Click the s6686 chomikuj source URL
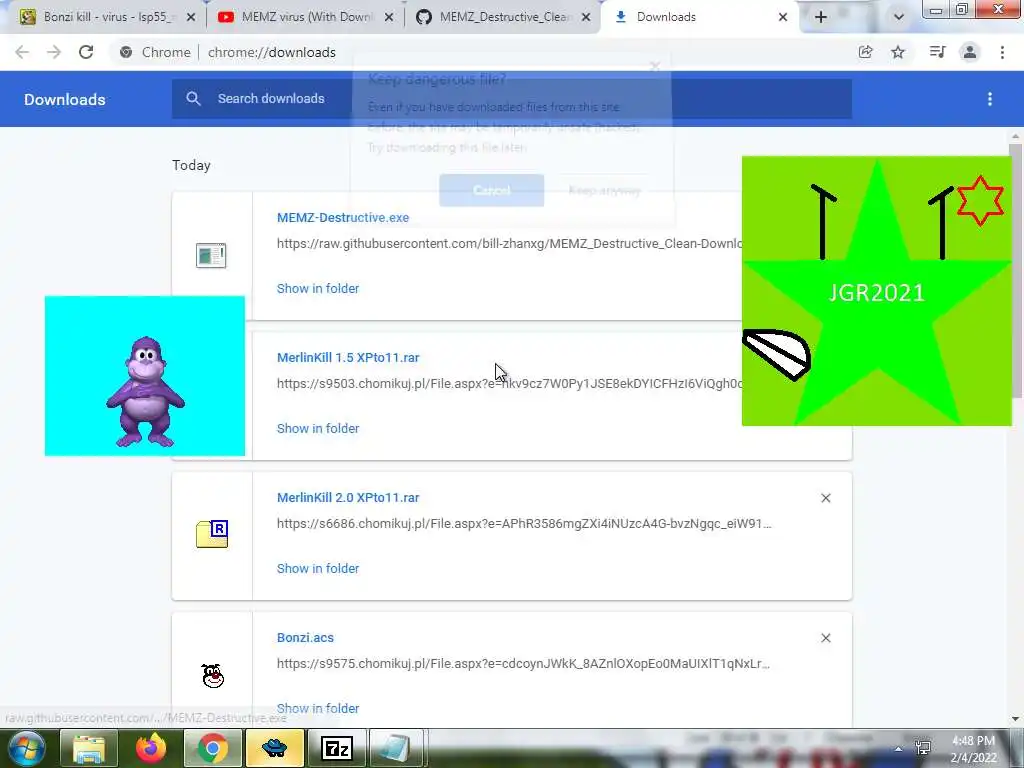 point(524,524)
